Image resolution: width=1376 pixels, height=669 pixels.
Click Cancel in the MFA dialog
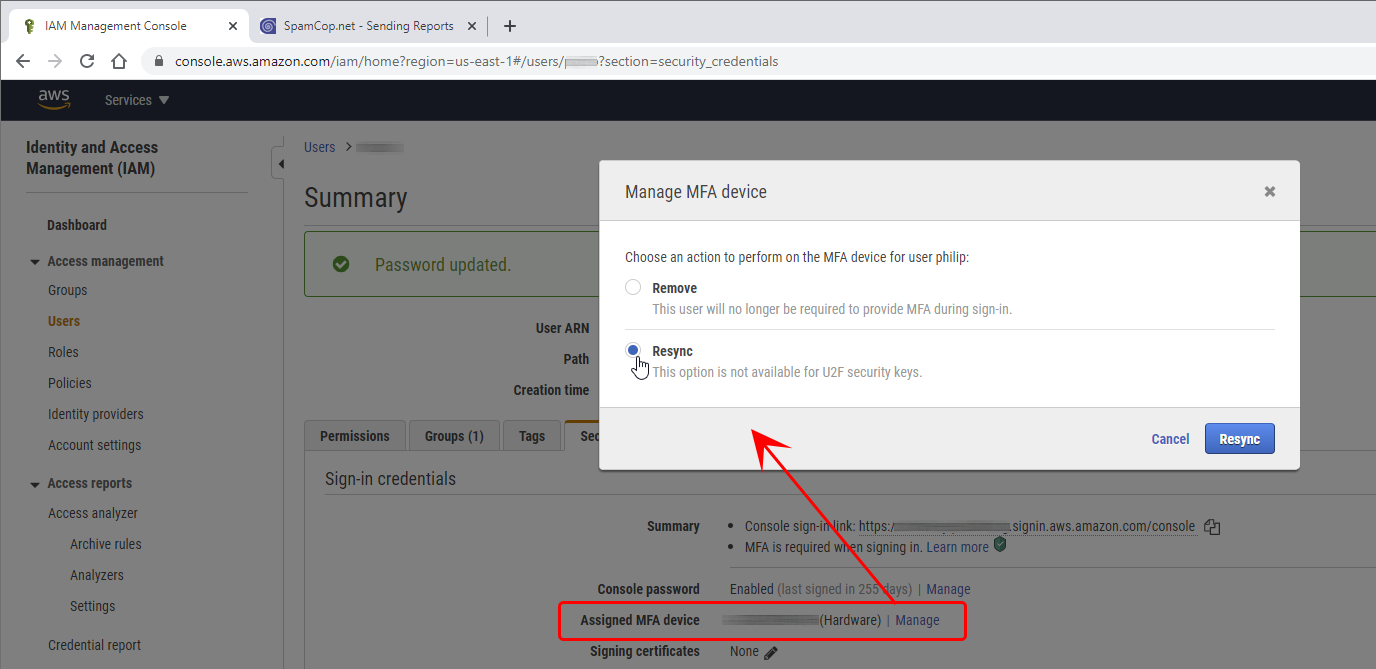click(x=1170, y=439)
